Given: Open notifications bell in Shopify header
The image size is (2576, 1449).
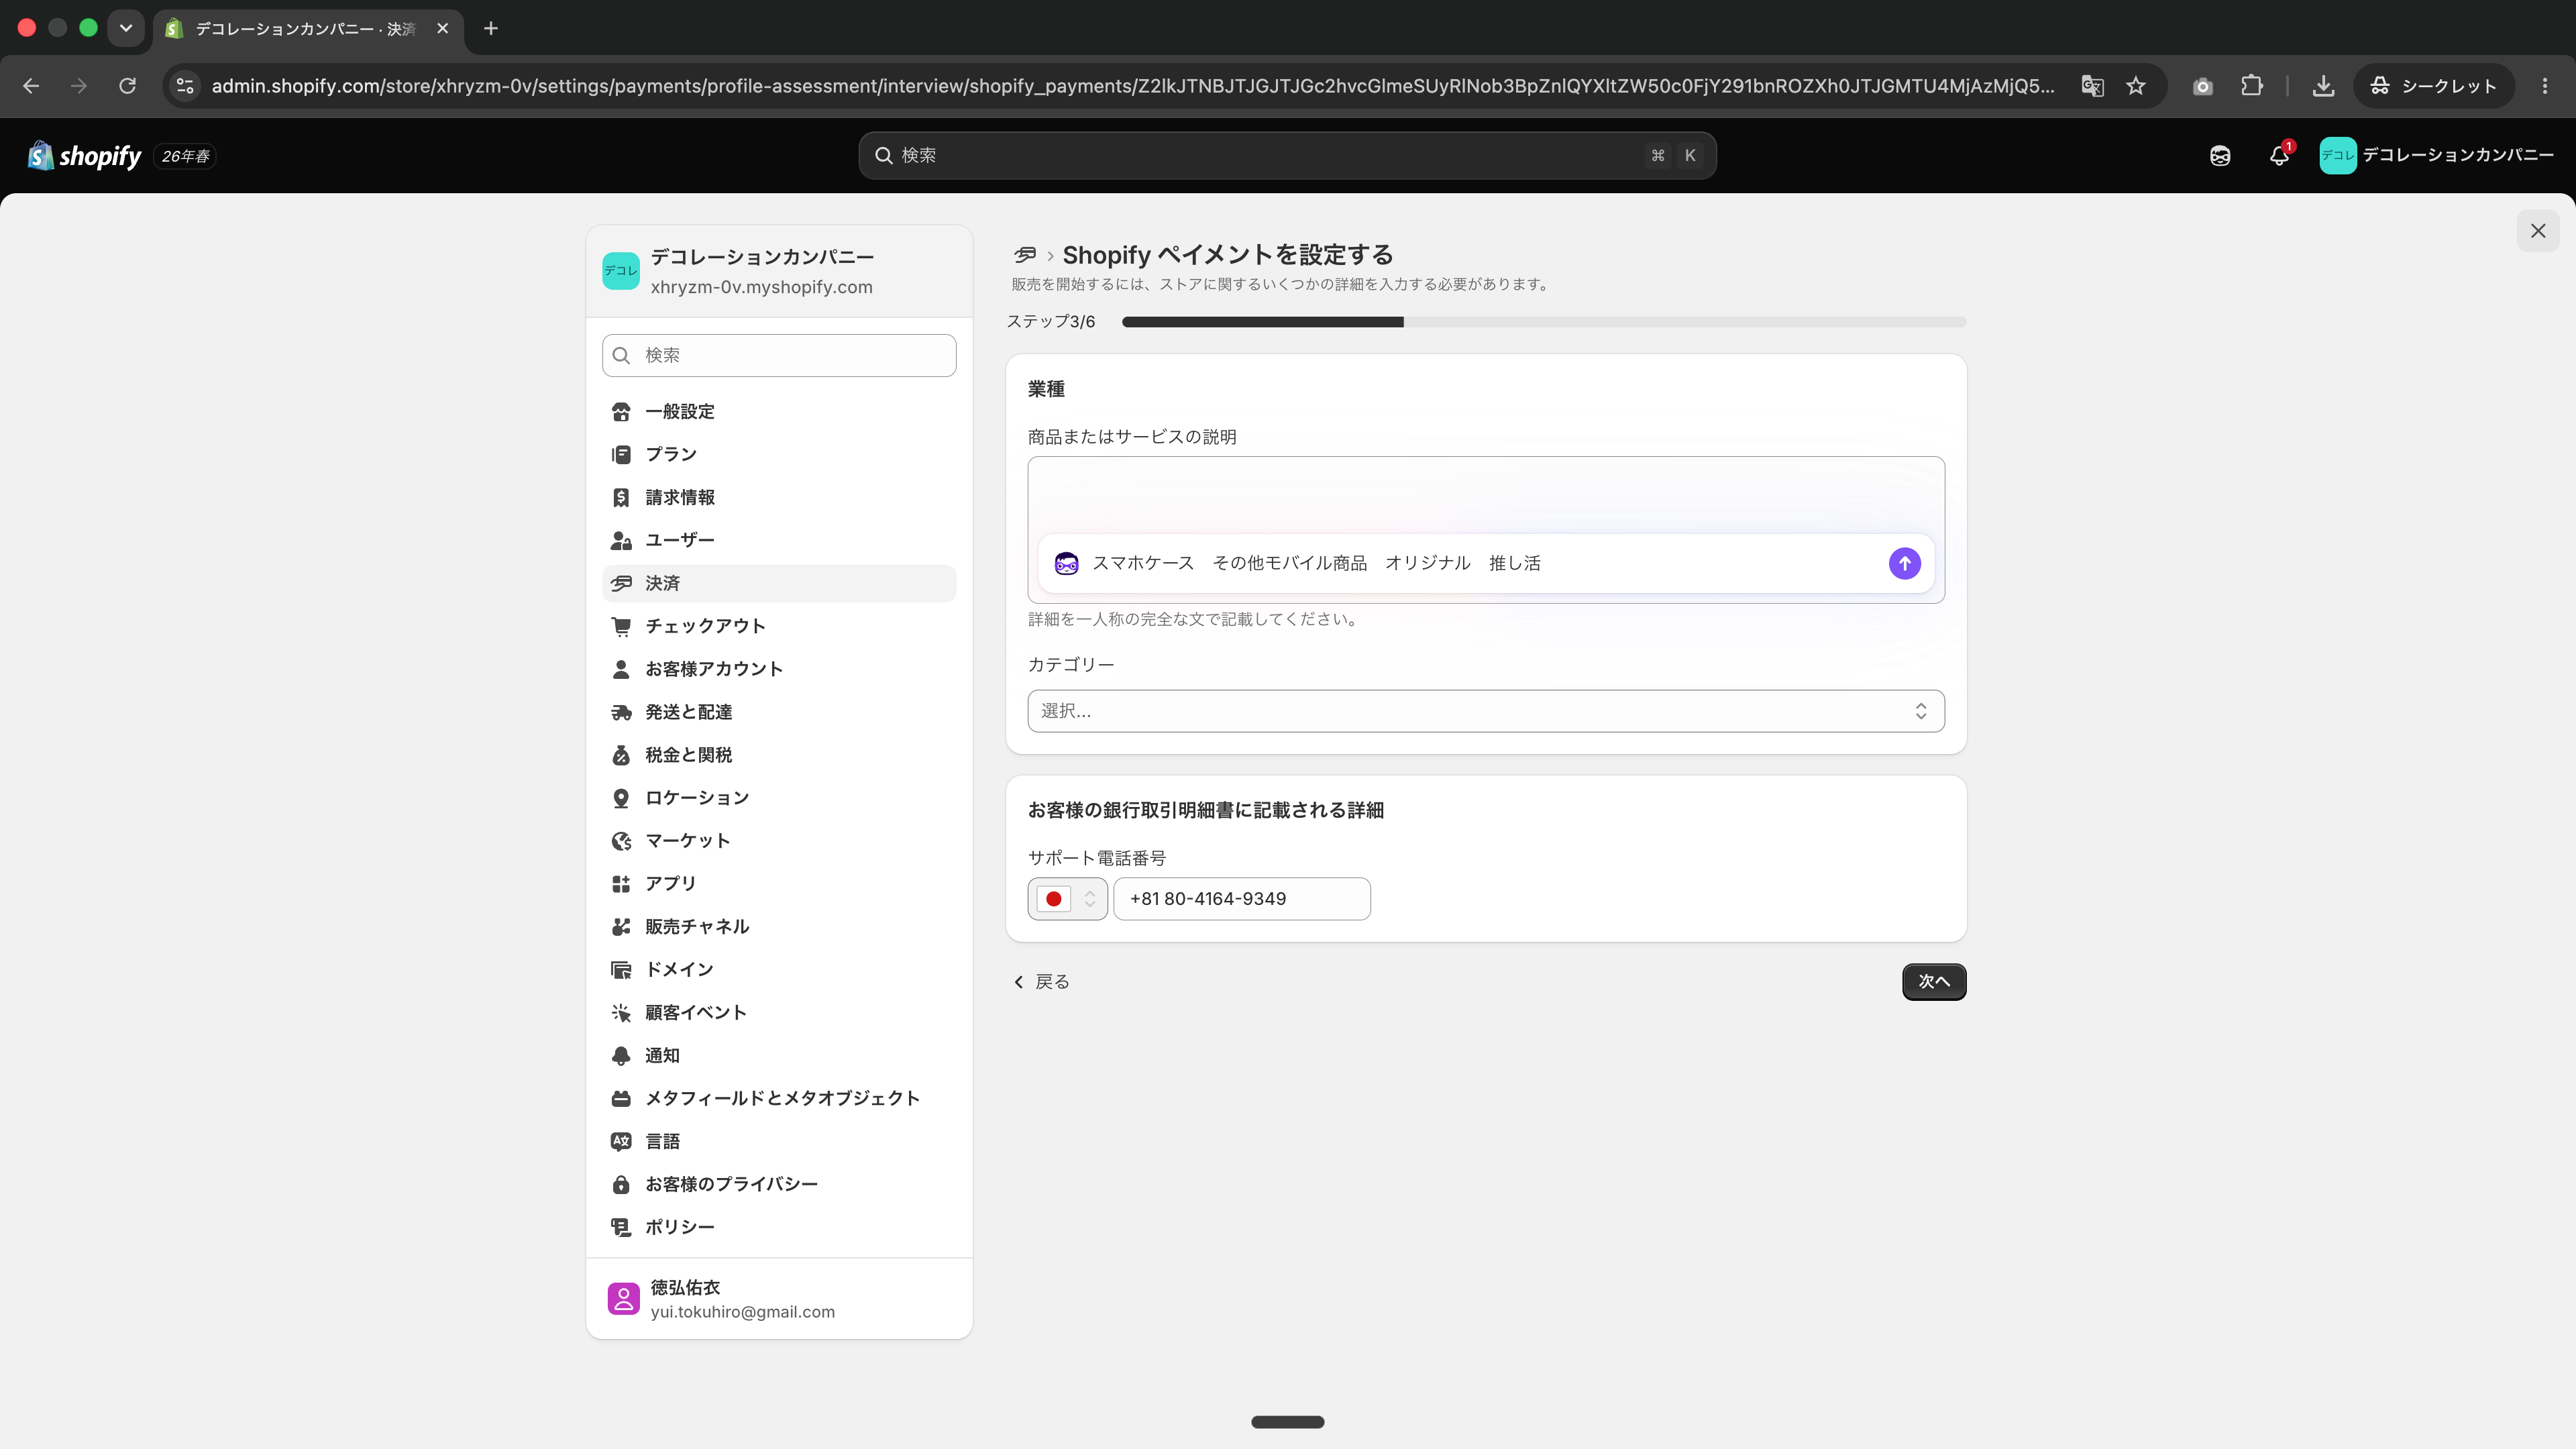Looking at the screenshot, I should [2279, 156].
